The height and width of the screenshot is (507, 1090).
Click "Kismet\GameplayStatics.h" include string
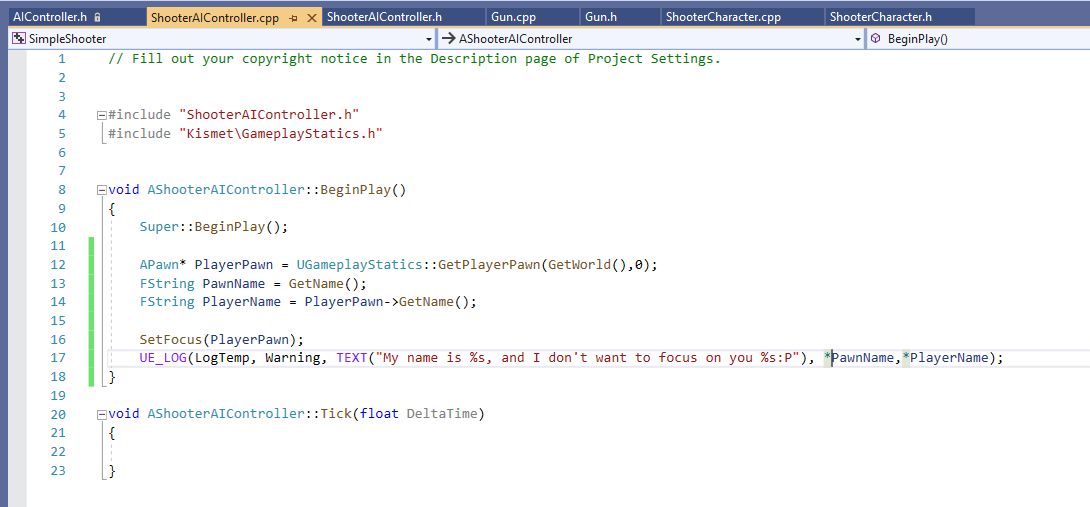pos(281,134)
